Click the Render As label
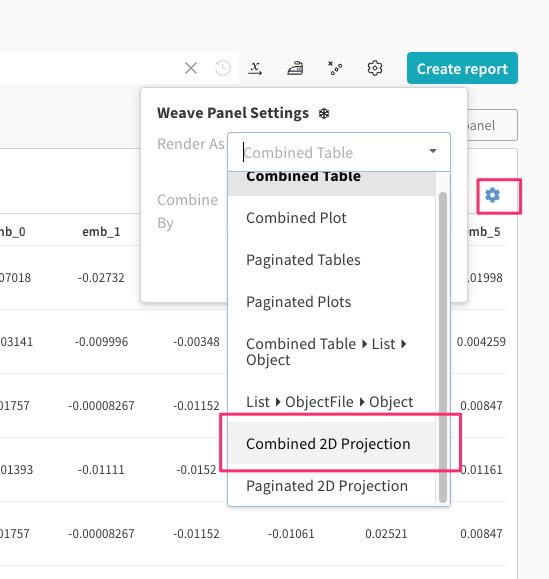 coord(191,144)
